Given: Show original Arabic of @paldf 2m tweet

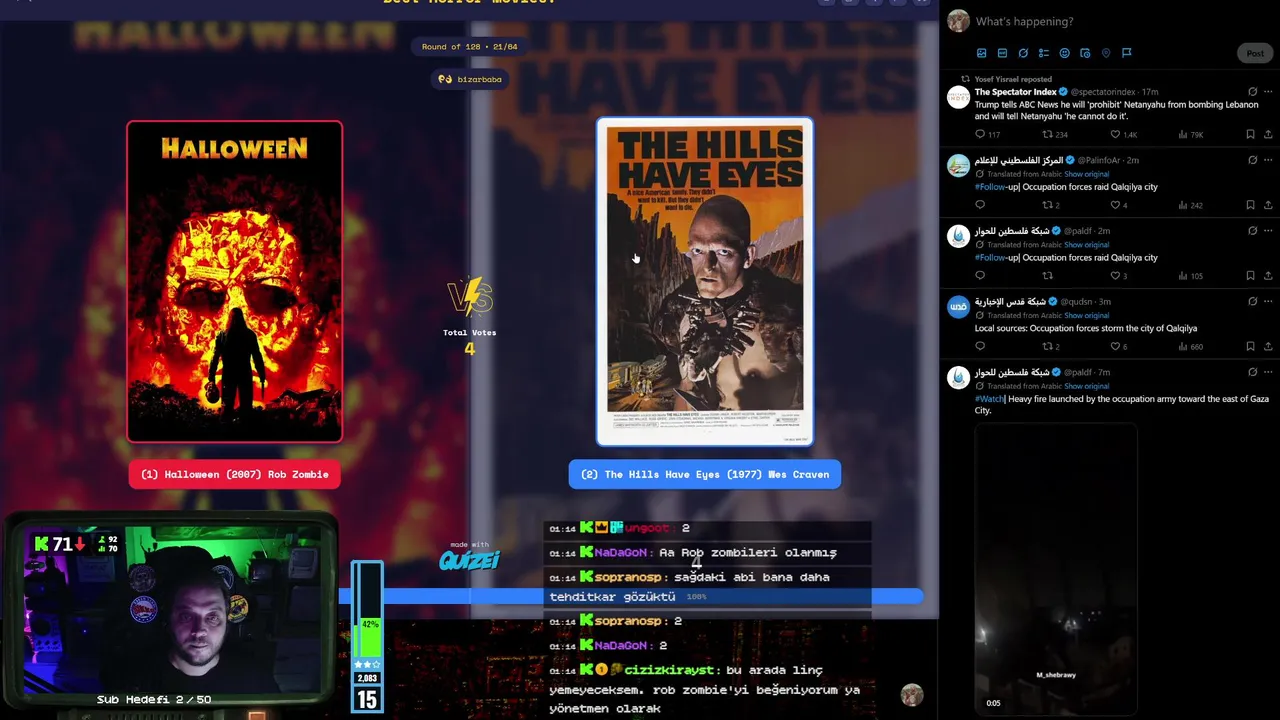Looking at the screenshot, I should point(1086,245).
